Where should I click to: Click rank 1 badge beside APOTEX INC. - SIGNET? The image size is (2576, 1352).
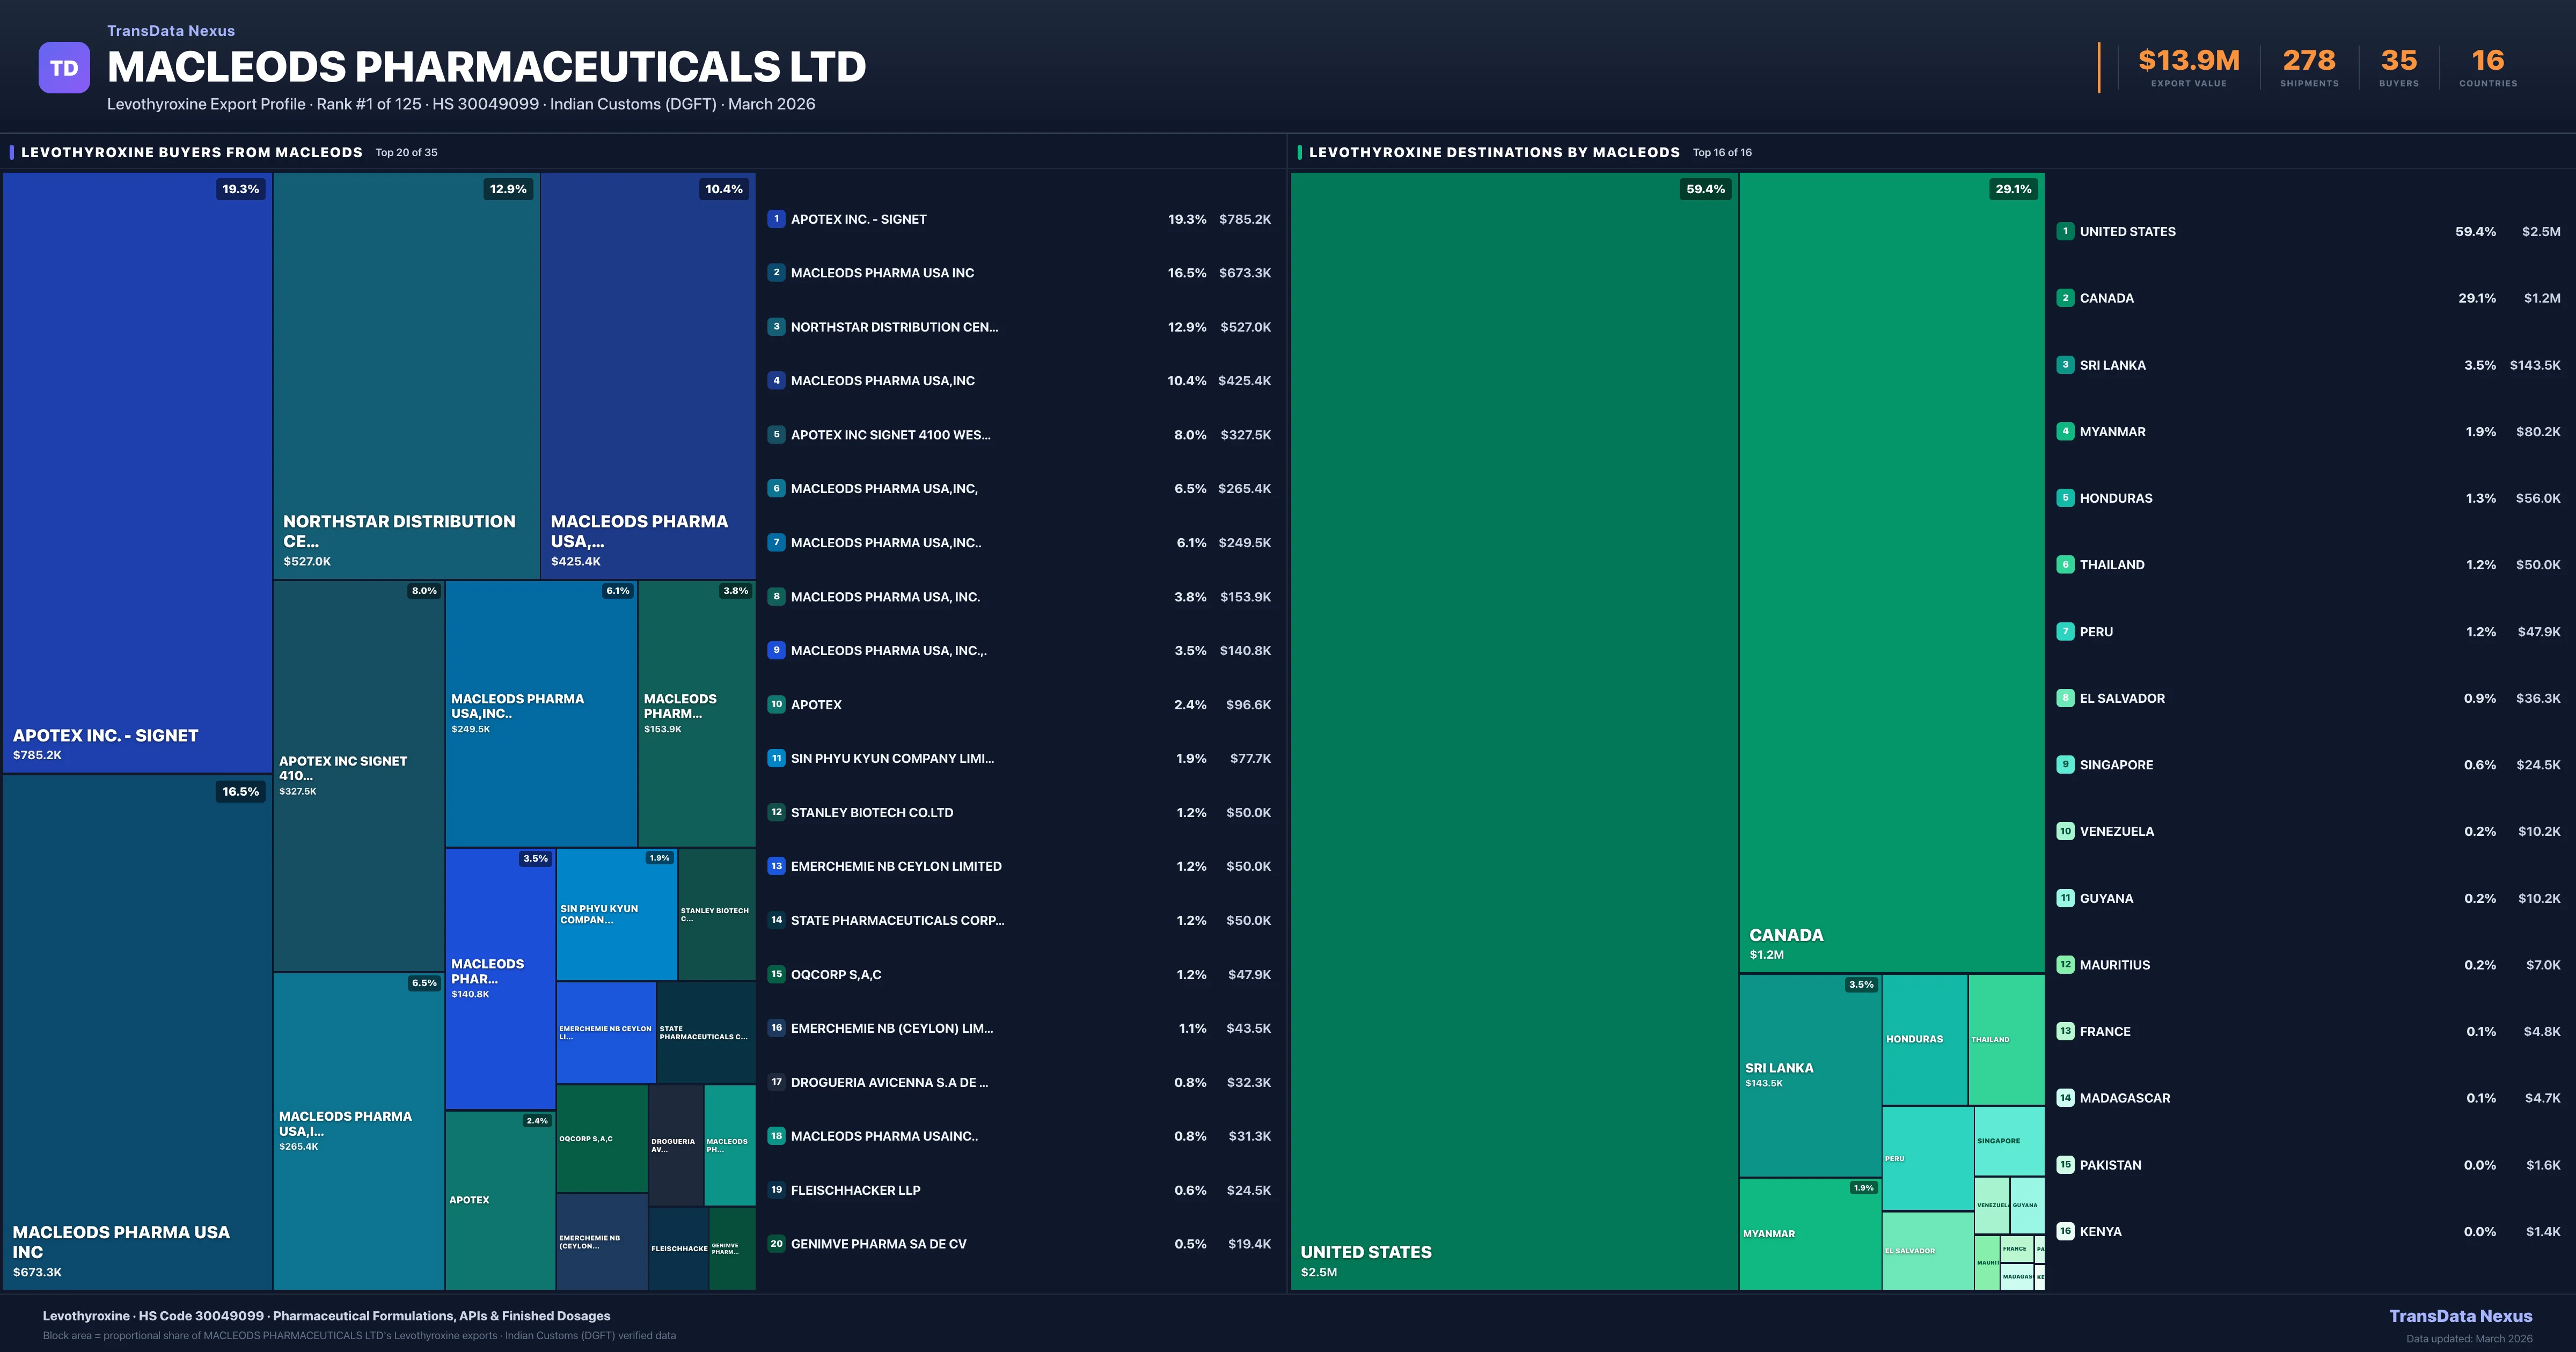coord(776,219)
